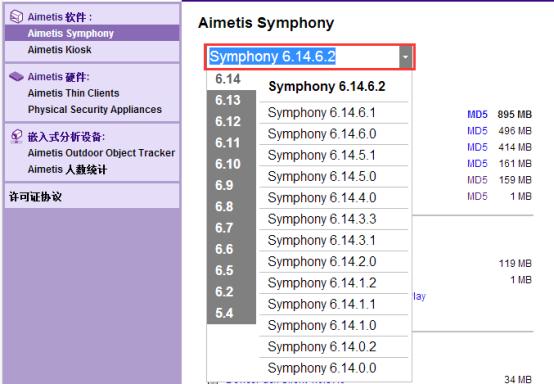
Task: Click MD5 link beside 895 MB
Action: 477,114
